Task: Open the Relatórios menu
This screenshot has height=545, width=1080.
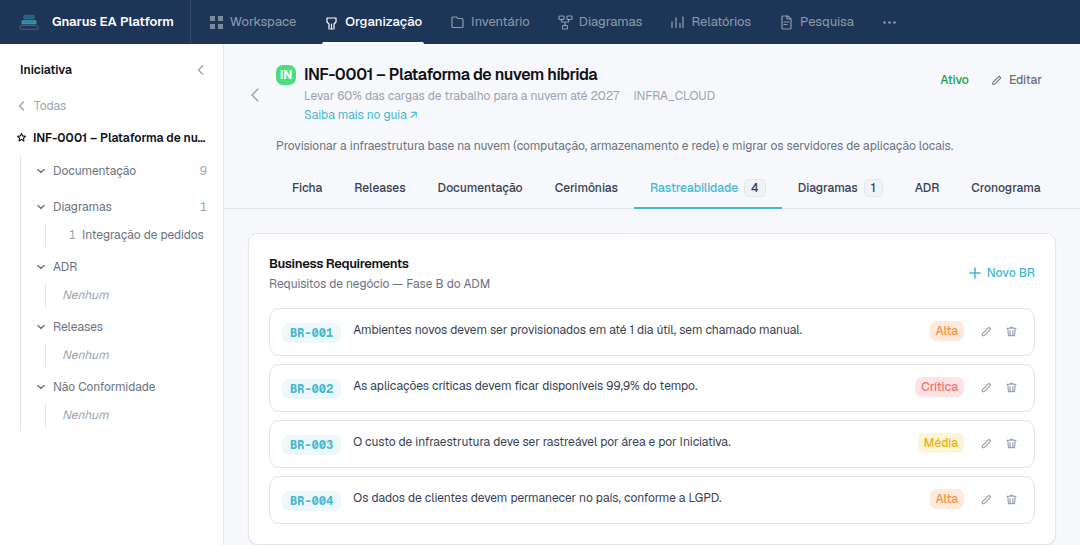Action: [711, 22]
